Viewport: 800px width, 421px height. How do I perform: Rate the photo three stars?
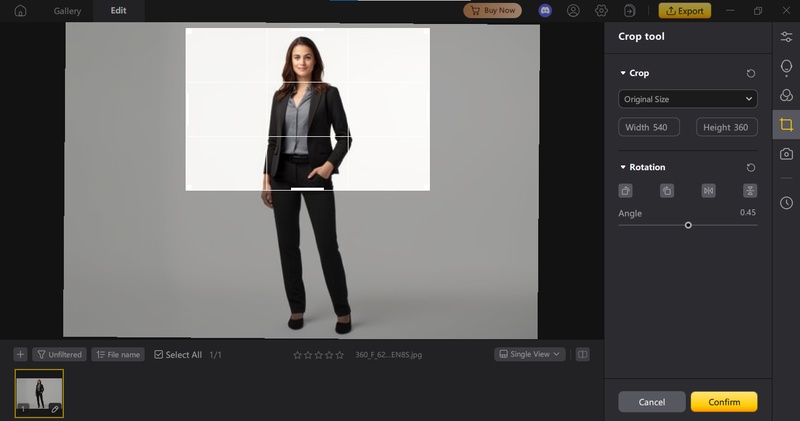[x=318, y=355]
